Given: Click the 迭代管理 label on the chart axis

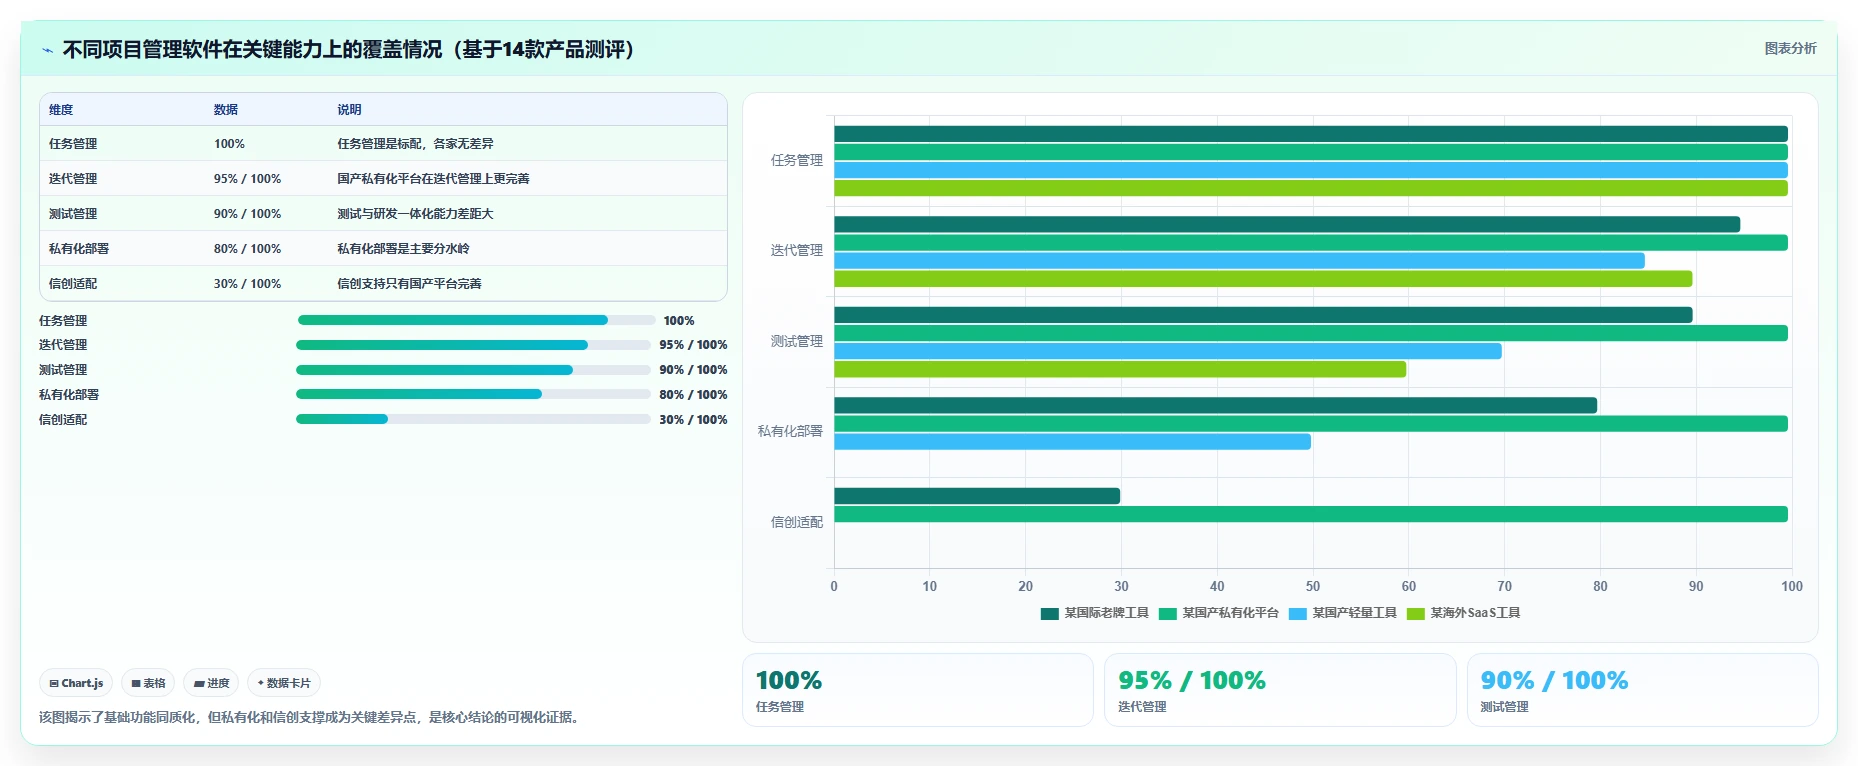Looking at the screenshot, I should (x=797, y=250).
